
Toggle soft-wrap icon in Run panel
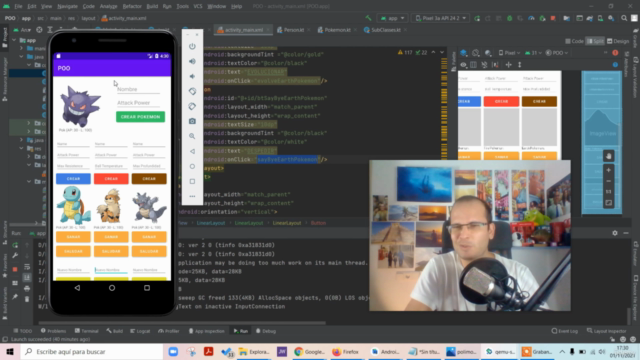click(27, 267)
